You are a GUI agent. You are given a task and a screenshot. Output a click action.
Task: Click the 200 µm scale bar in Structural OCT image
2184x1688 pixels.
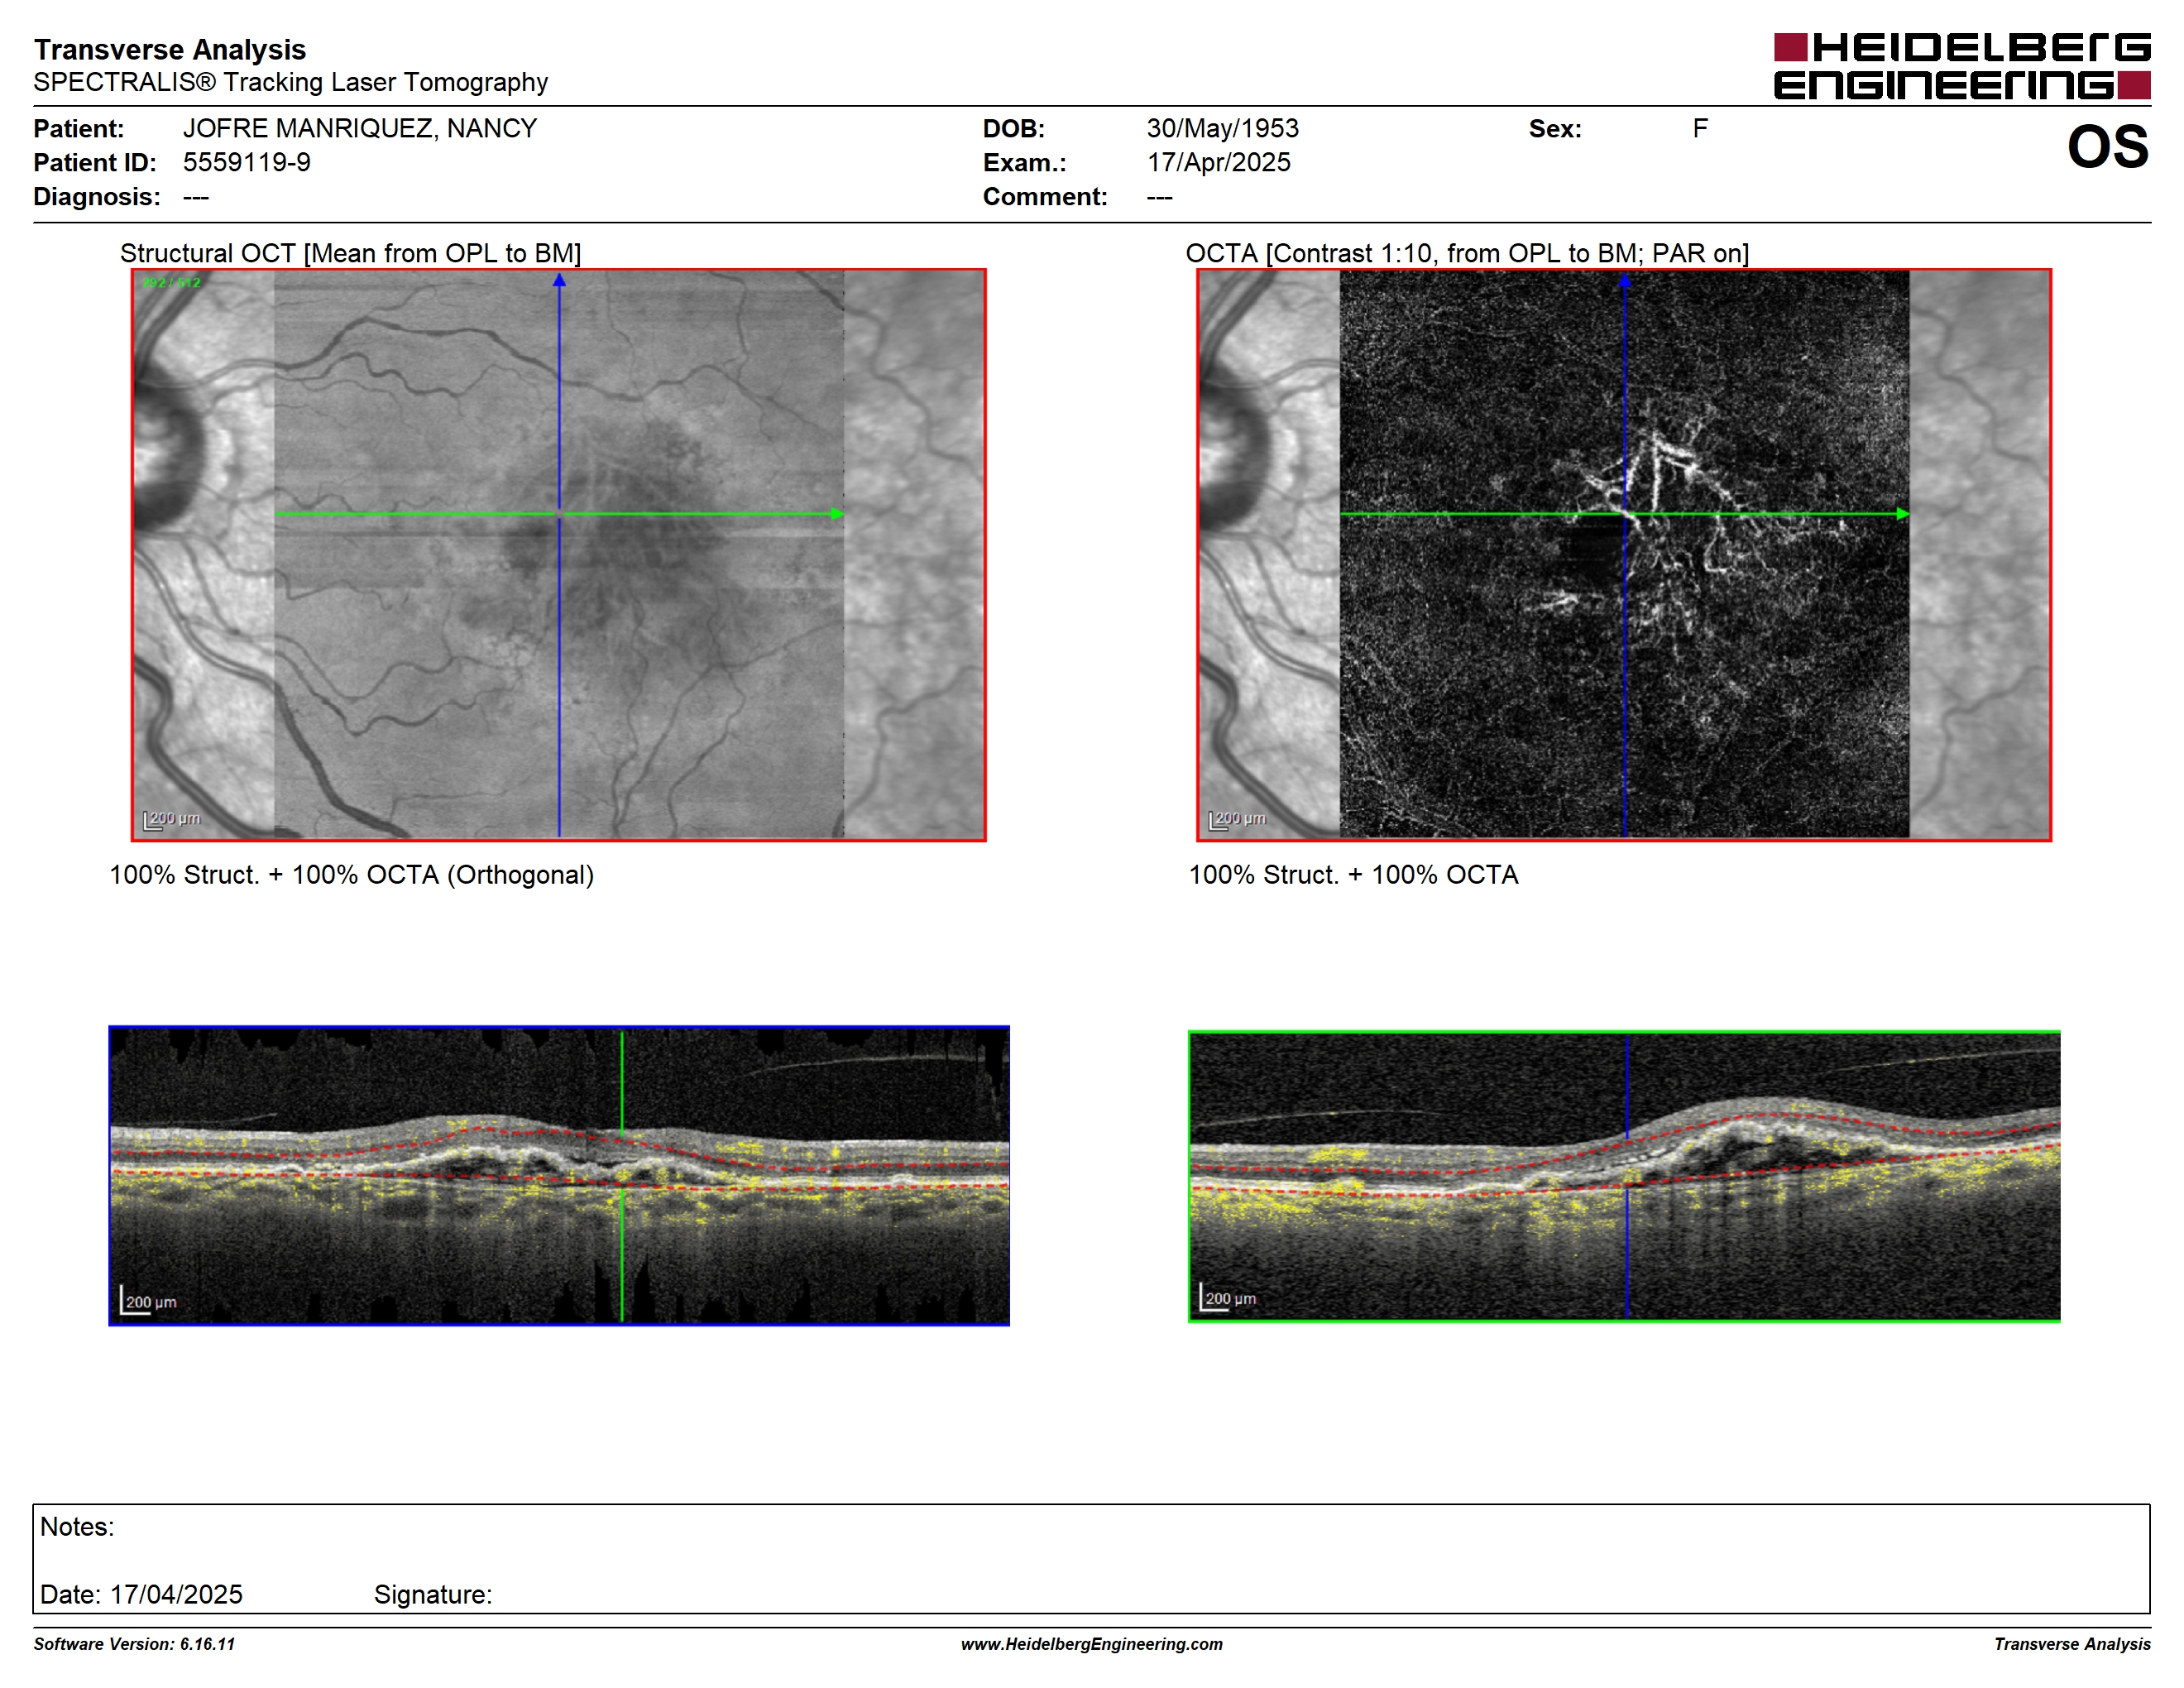[172, 819]
